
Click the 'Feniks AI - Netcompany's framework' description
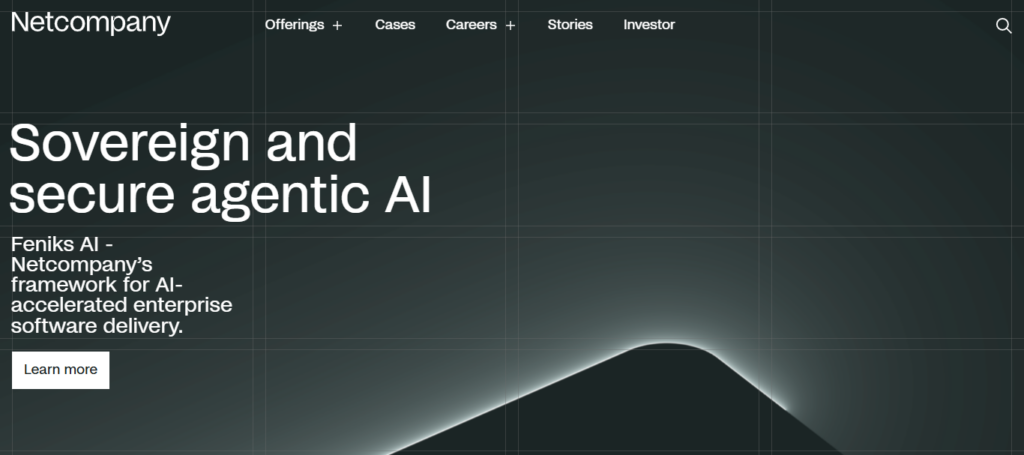pos(121,285)
